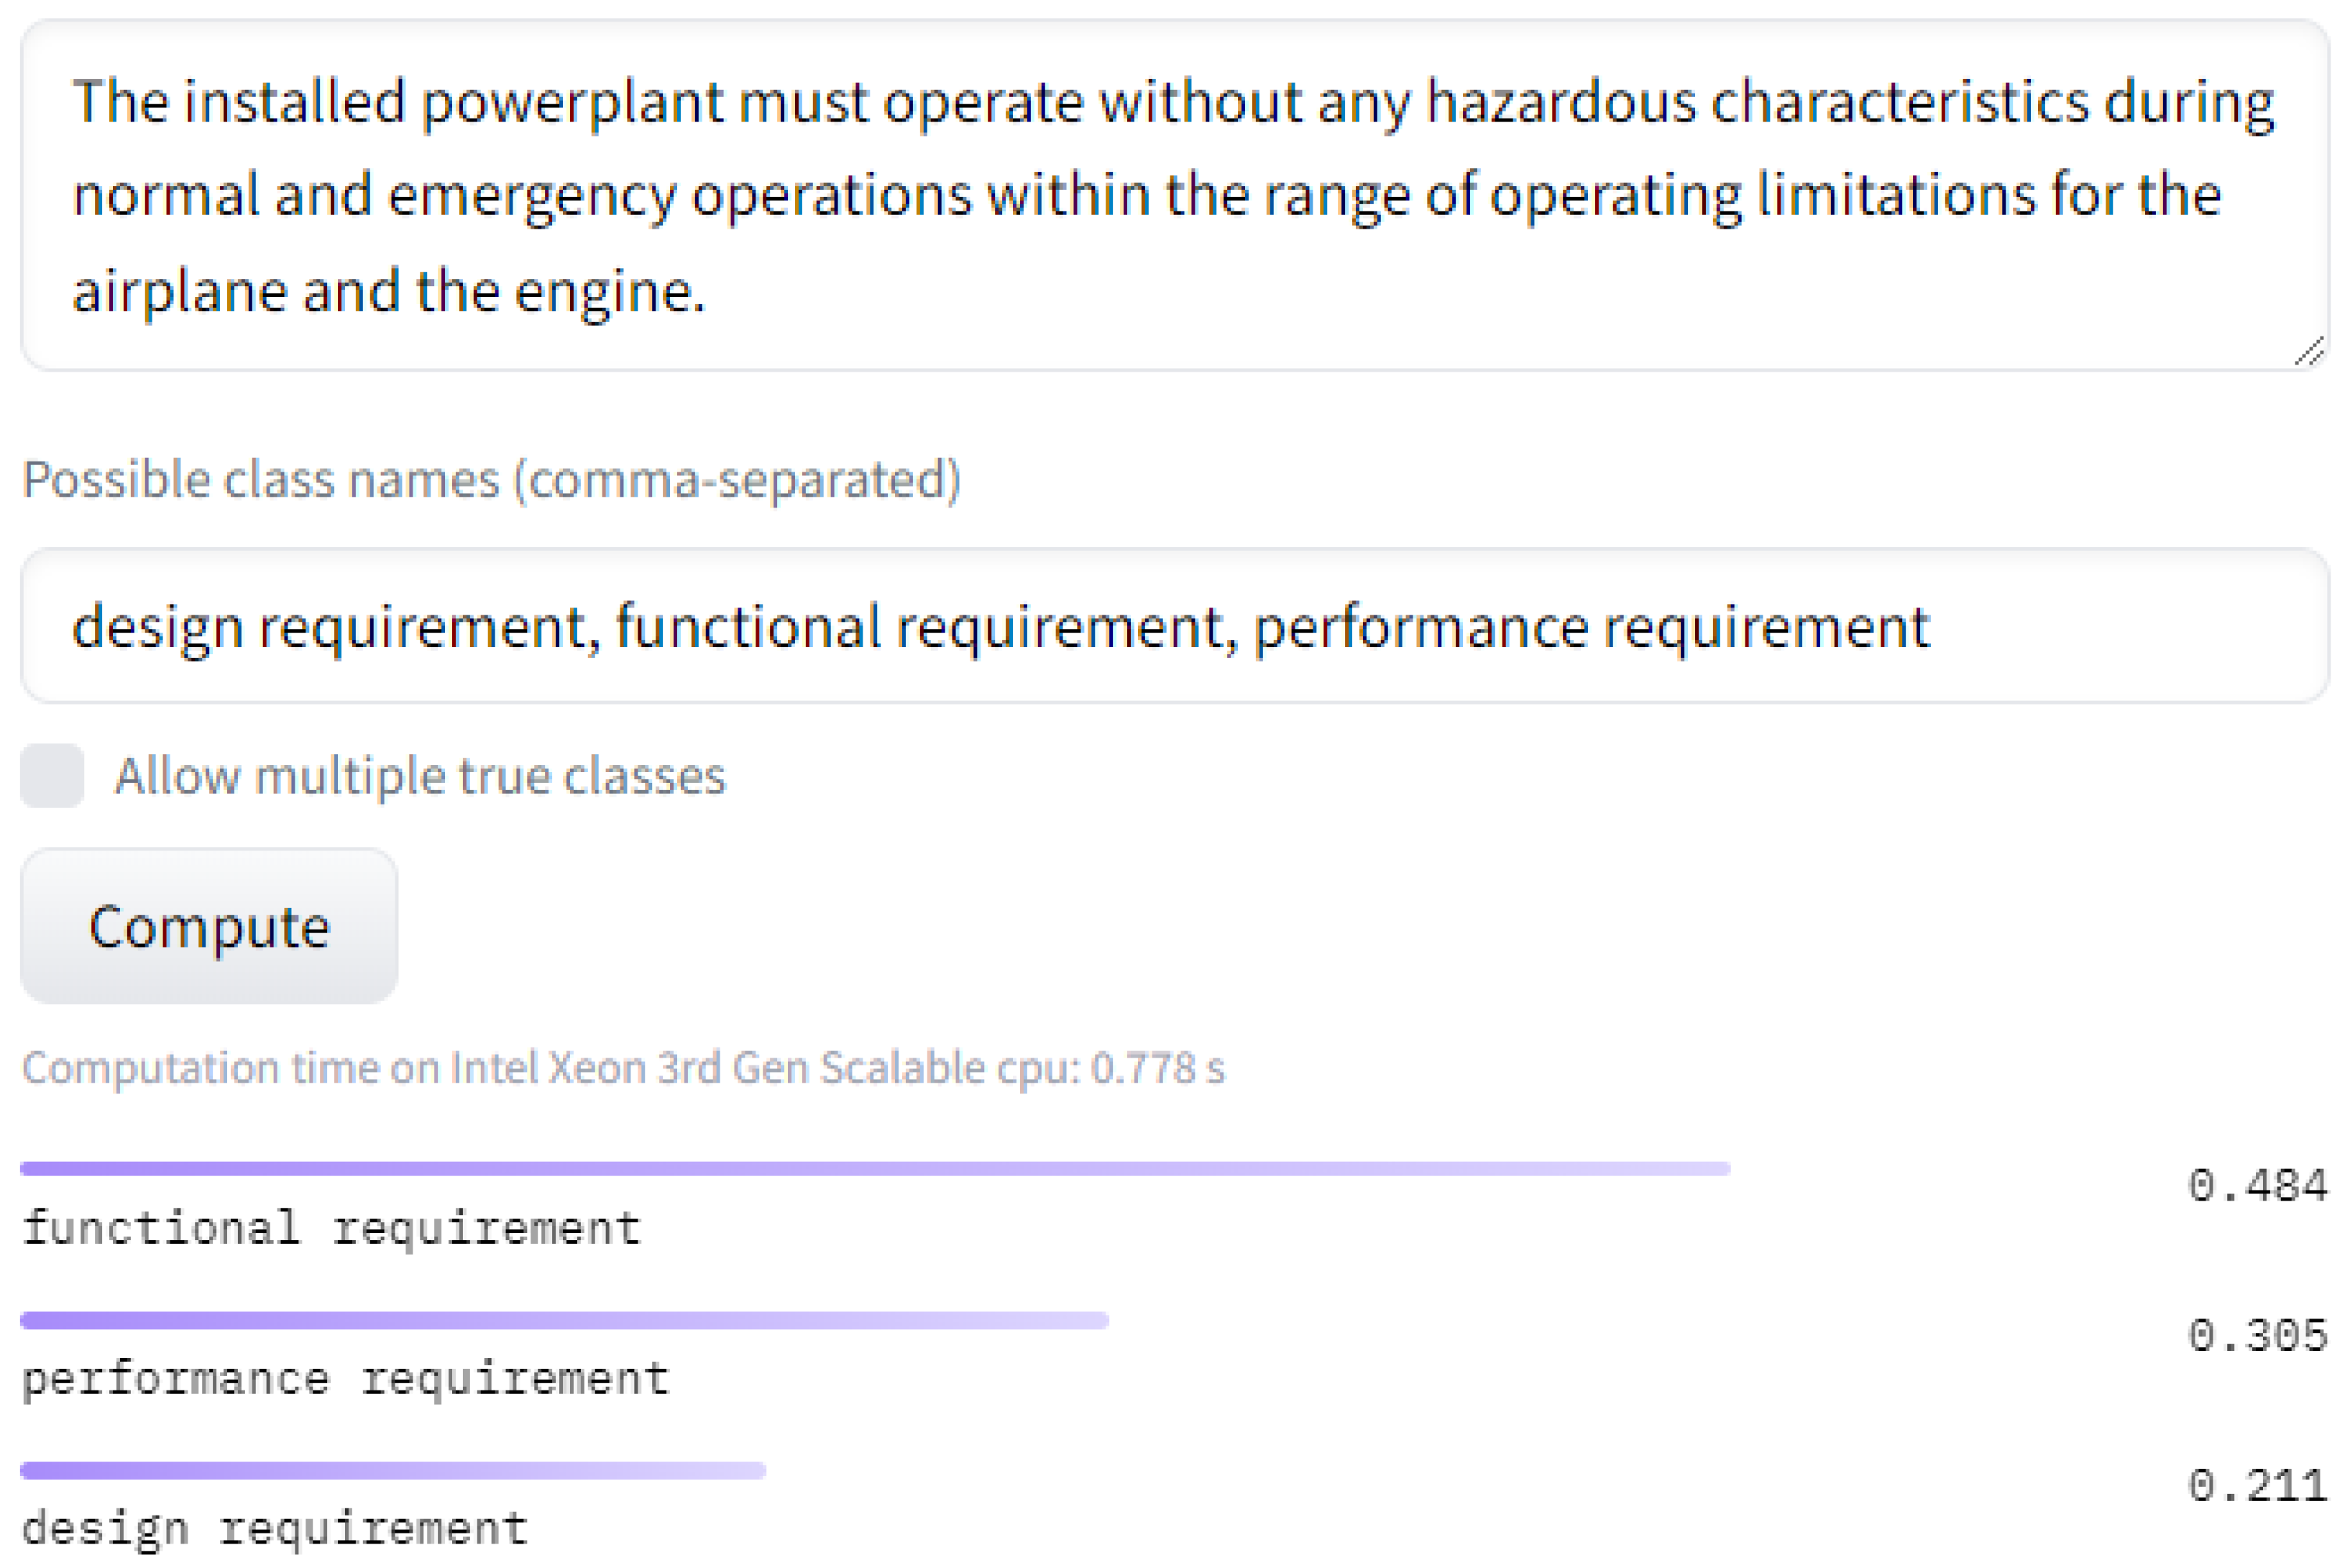Click the word 'hazardous' in the text area

coord(1561,102)
